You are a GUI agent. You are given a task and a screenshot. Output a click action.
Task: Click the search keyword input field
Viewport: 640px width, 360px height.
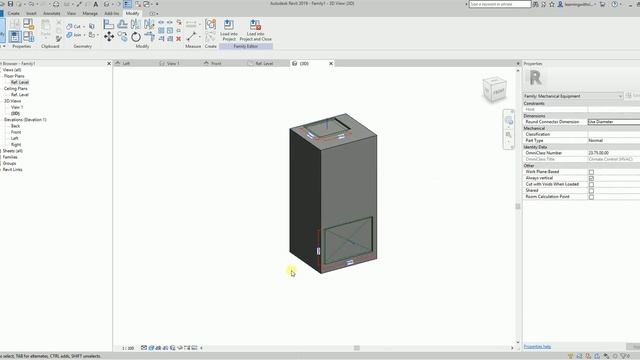pos(500,4)
